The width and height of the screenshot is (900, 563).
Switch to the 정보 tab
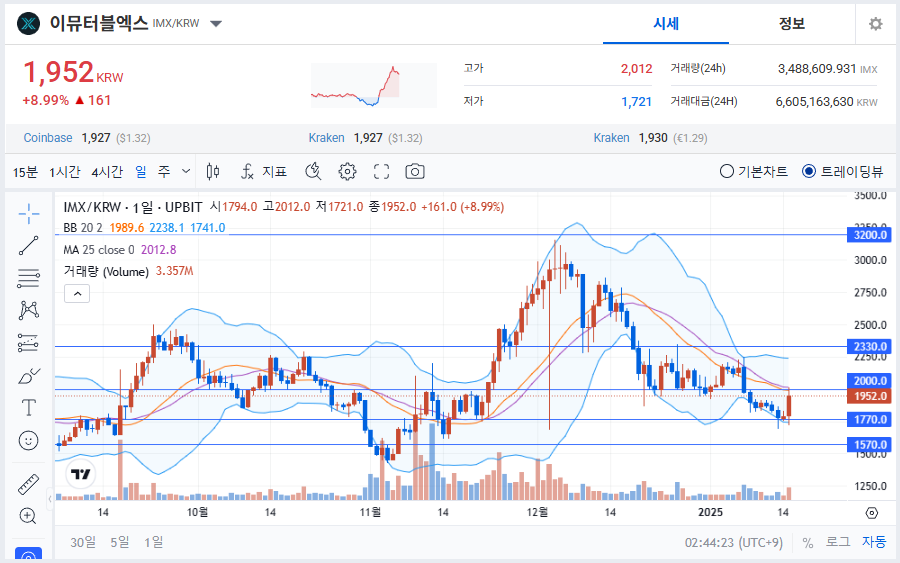tap(791, 24)
